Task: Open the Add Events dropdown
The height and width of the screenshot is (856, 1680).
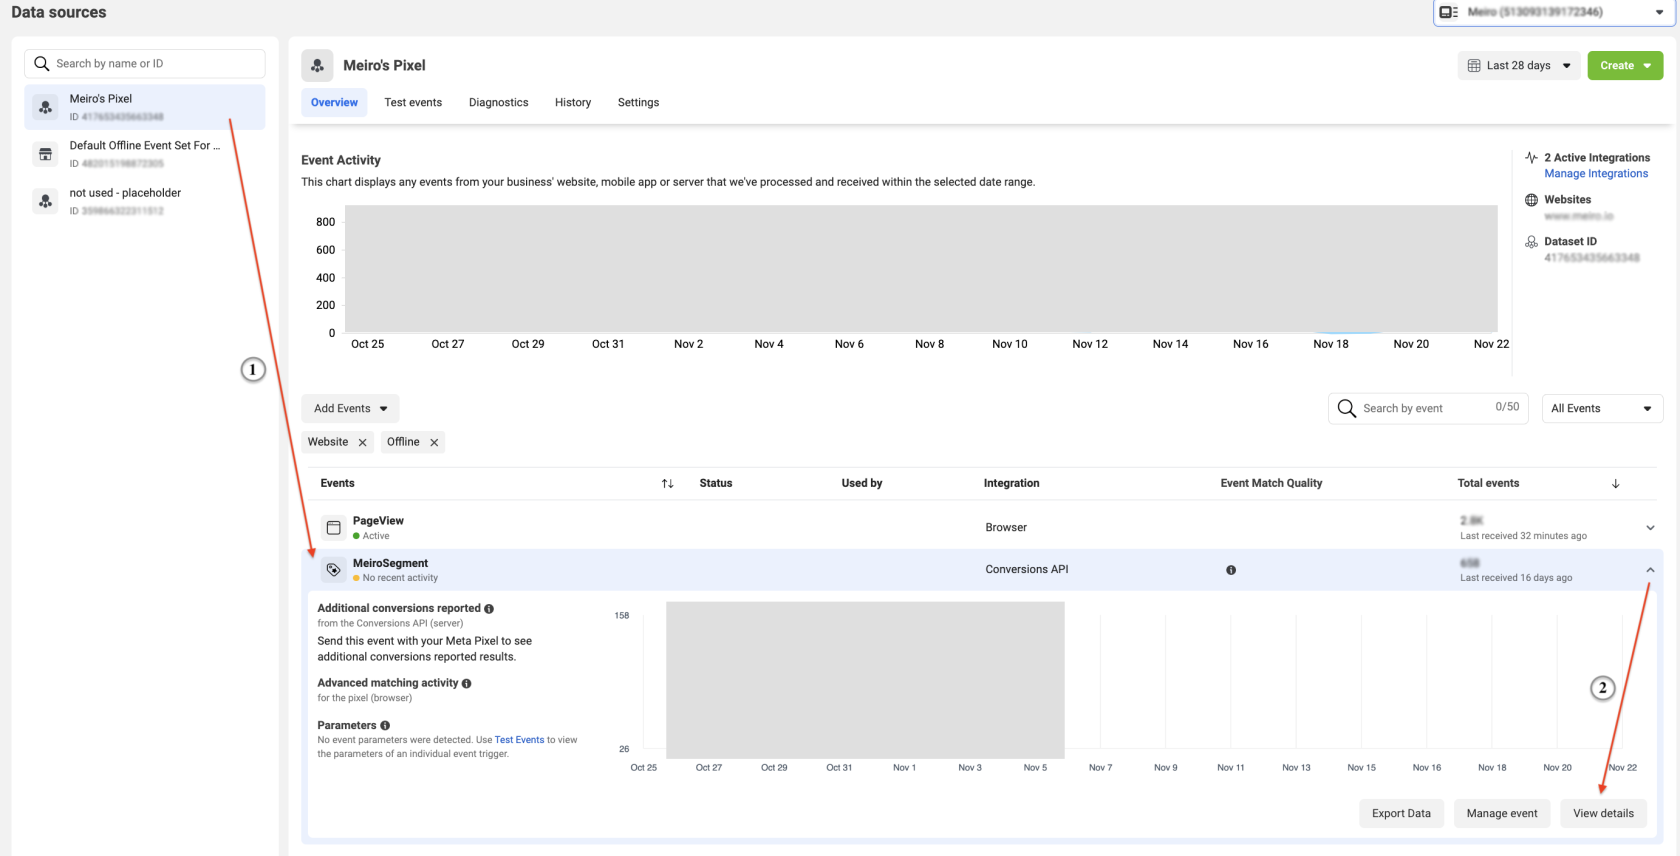Action: point(351,408)
